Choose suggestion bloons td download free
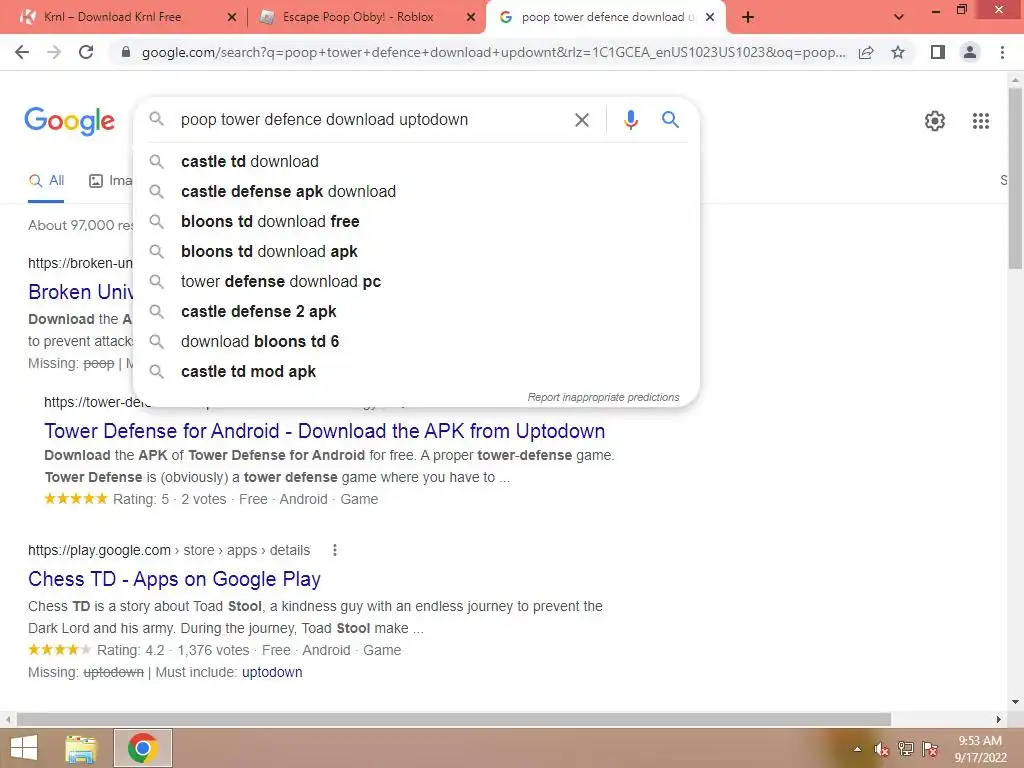1024x768 pixels. coord(416,221)
